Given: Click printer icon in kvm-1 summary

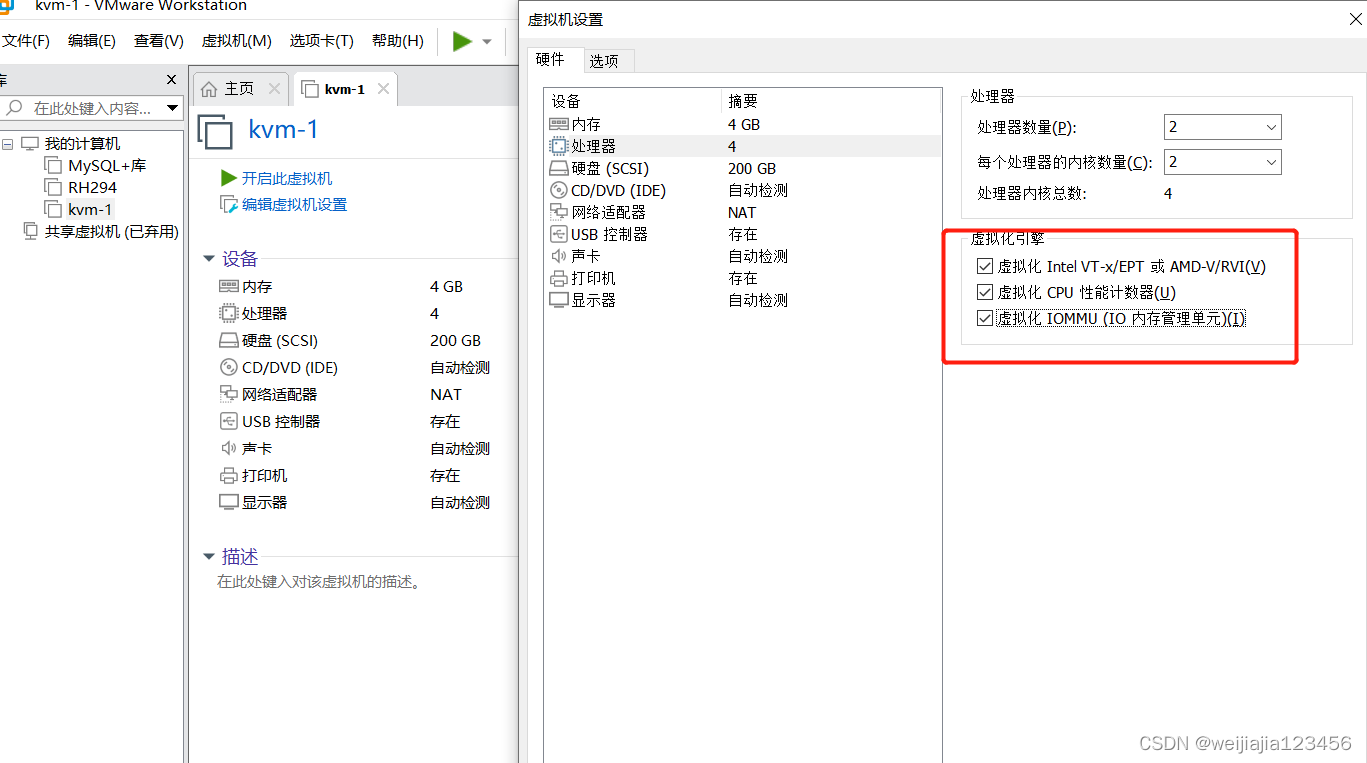Looking at the screenshot, I should [x=229, y=476].
